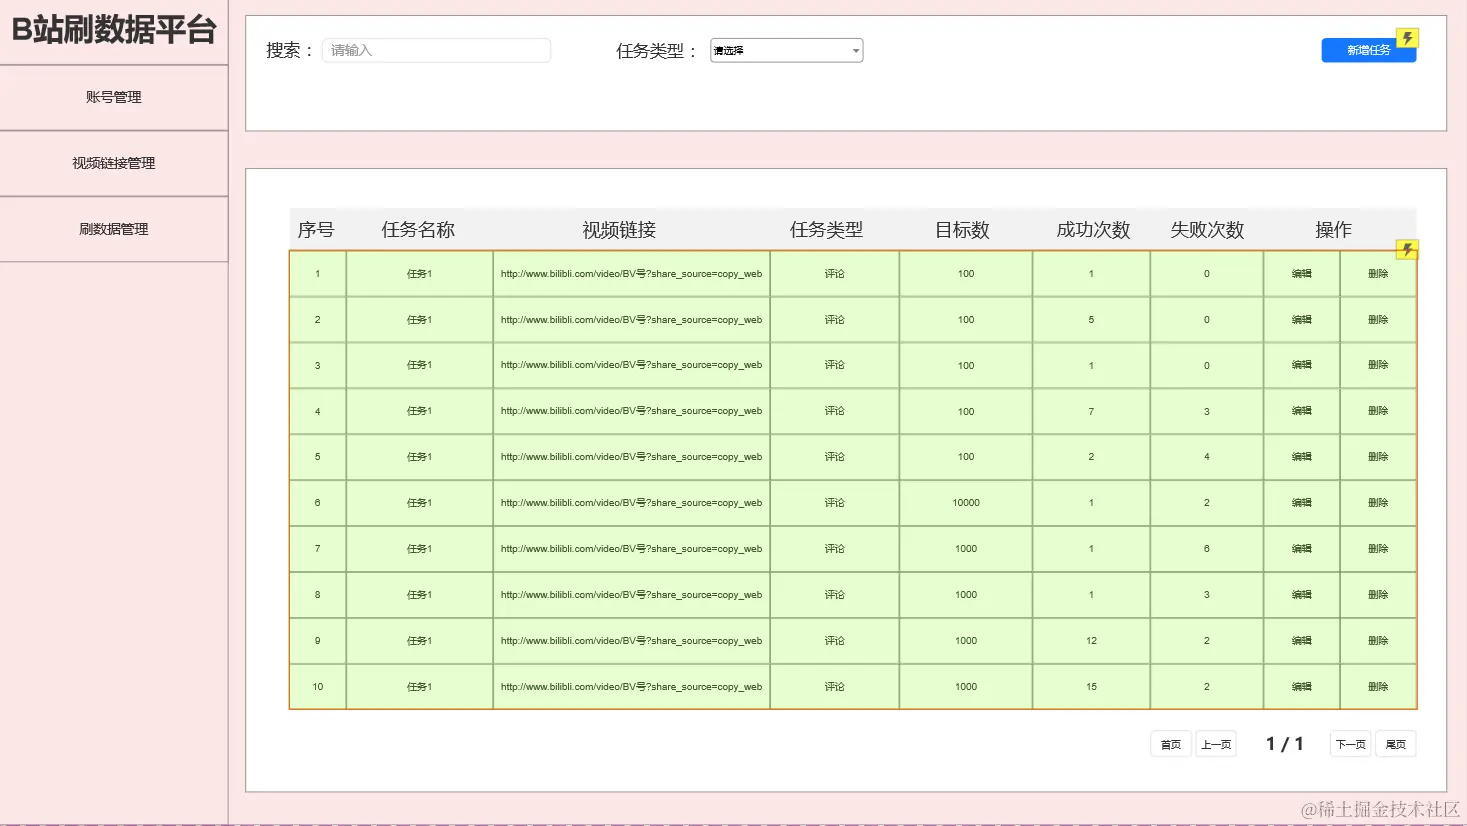The image size is (1467, 826).
Task: Open 账号管理 in the sidebar
Action: [x=114, y=97]
